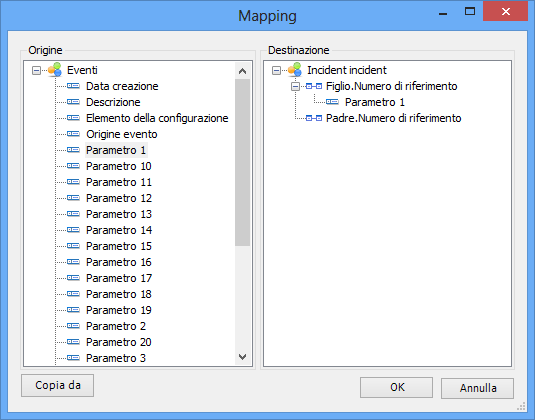This screenshot has height=420, width=535.
Task: Select Padre.Numero di riferimento in Destinazione
Action: tap(393, 118)
